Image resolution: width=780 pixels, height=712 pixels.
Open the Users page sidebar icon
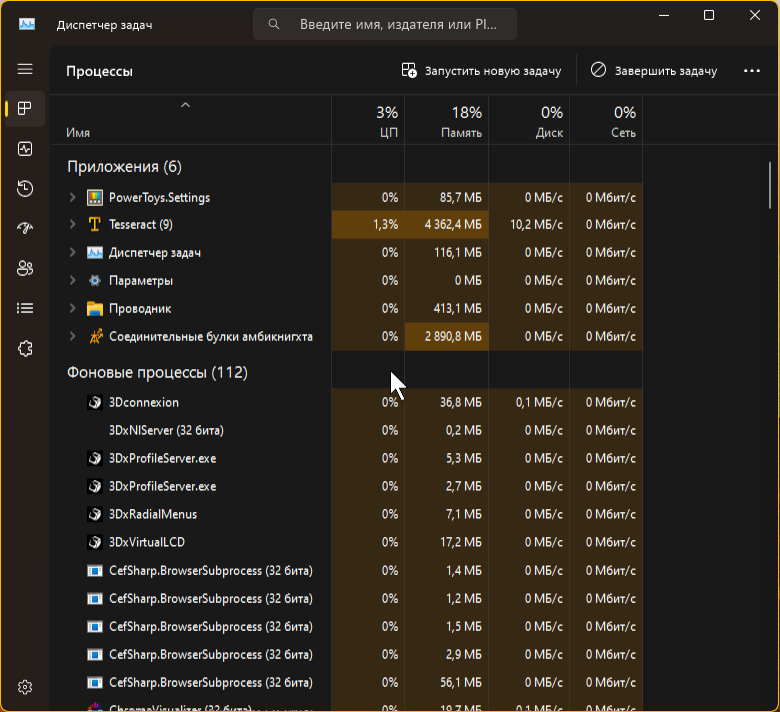[x=25, y=268]
